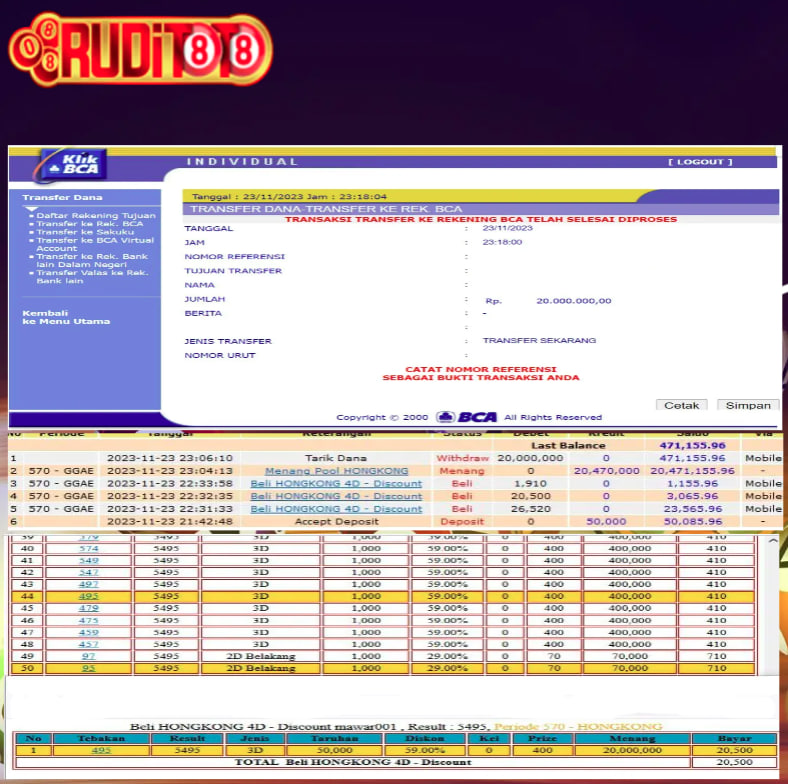This screenshot has width=788, height=784.
Task: Log out via the LOGOUT link
Action: click(x=700, y=162)
